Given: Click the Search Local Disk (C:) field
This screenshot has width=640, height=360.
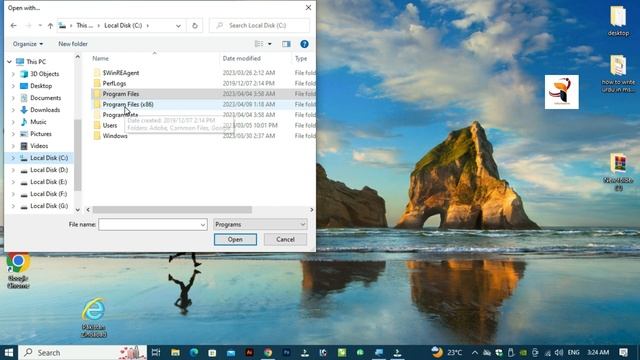Looking at the screenshot, I should 260,25.
